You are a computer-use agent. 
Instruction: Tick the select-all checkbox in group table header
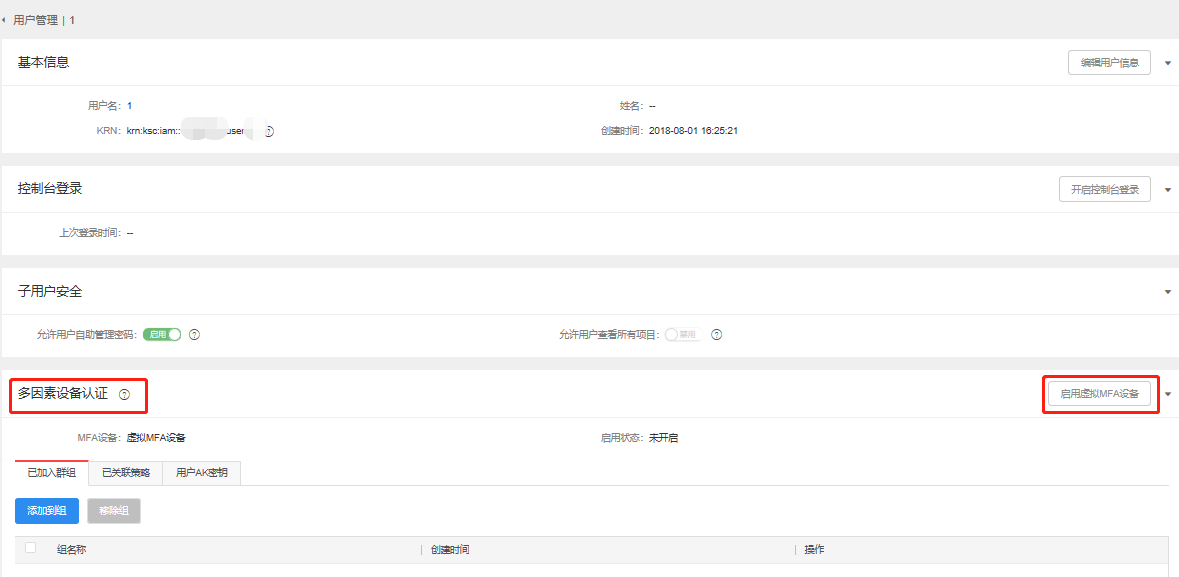click(x=31, y=548)
